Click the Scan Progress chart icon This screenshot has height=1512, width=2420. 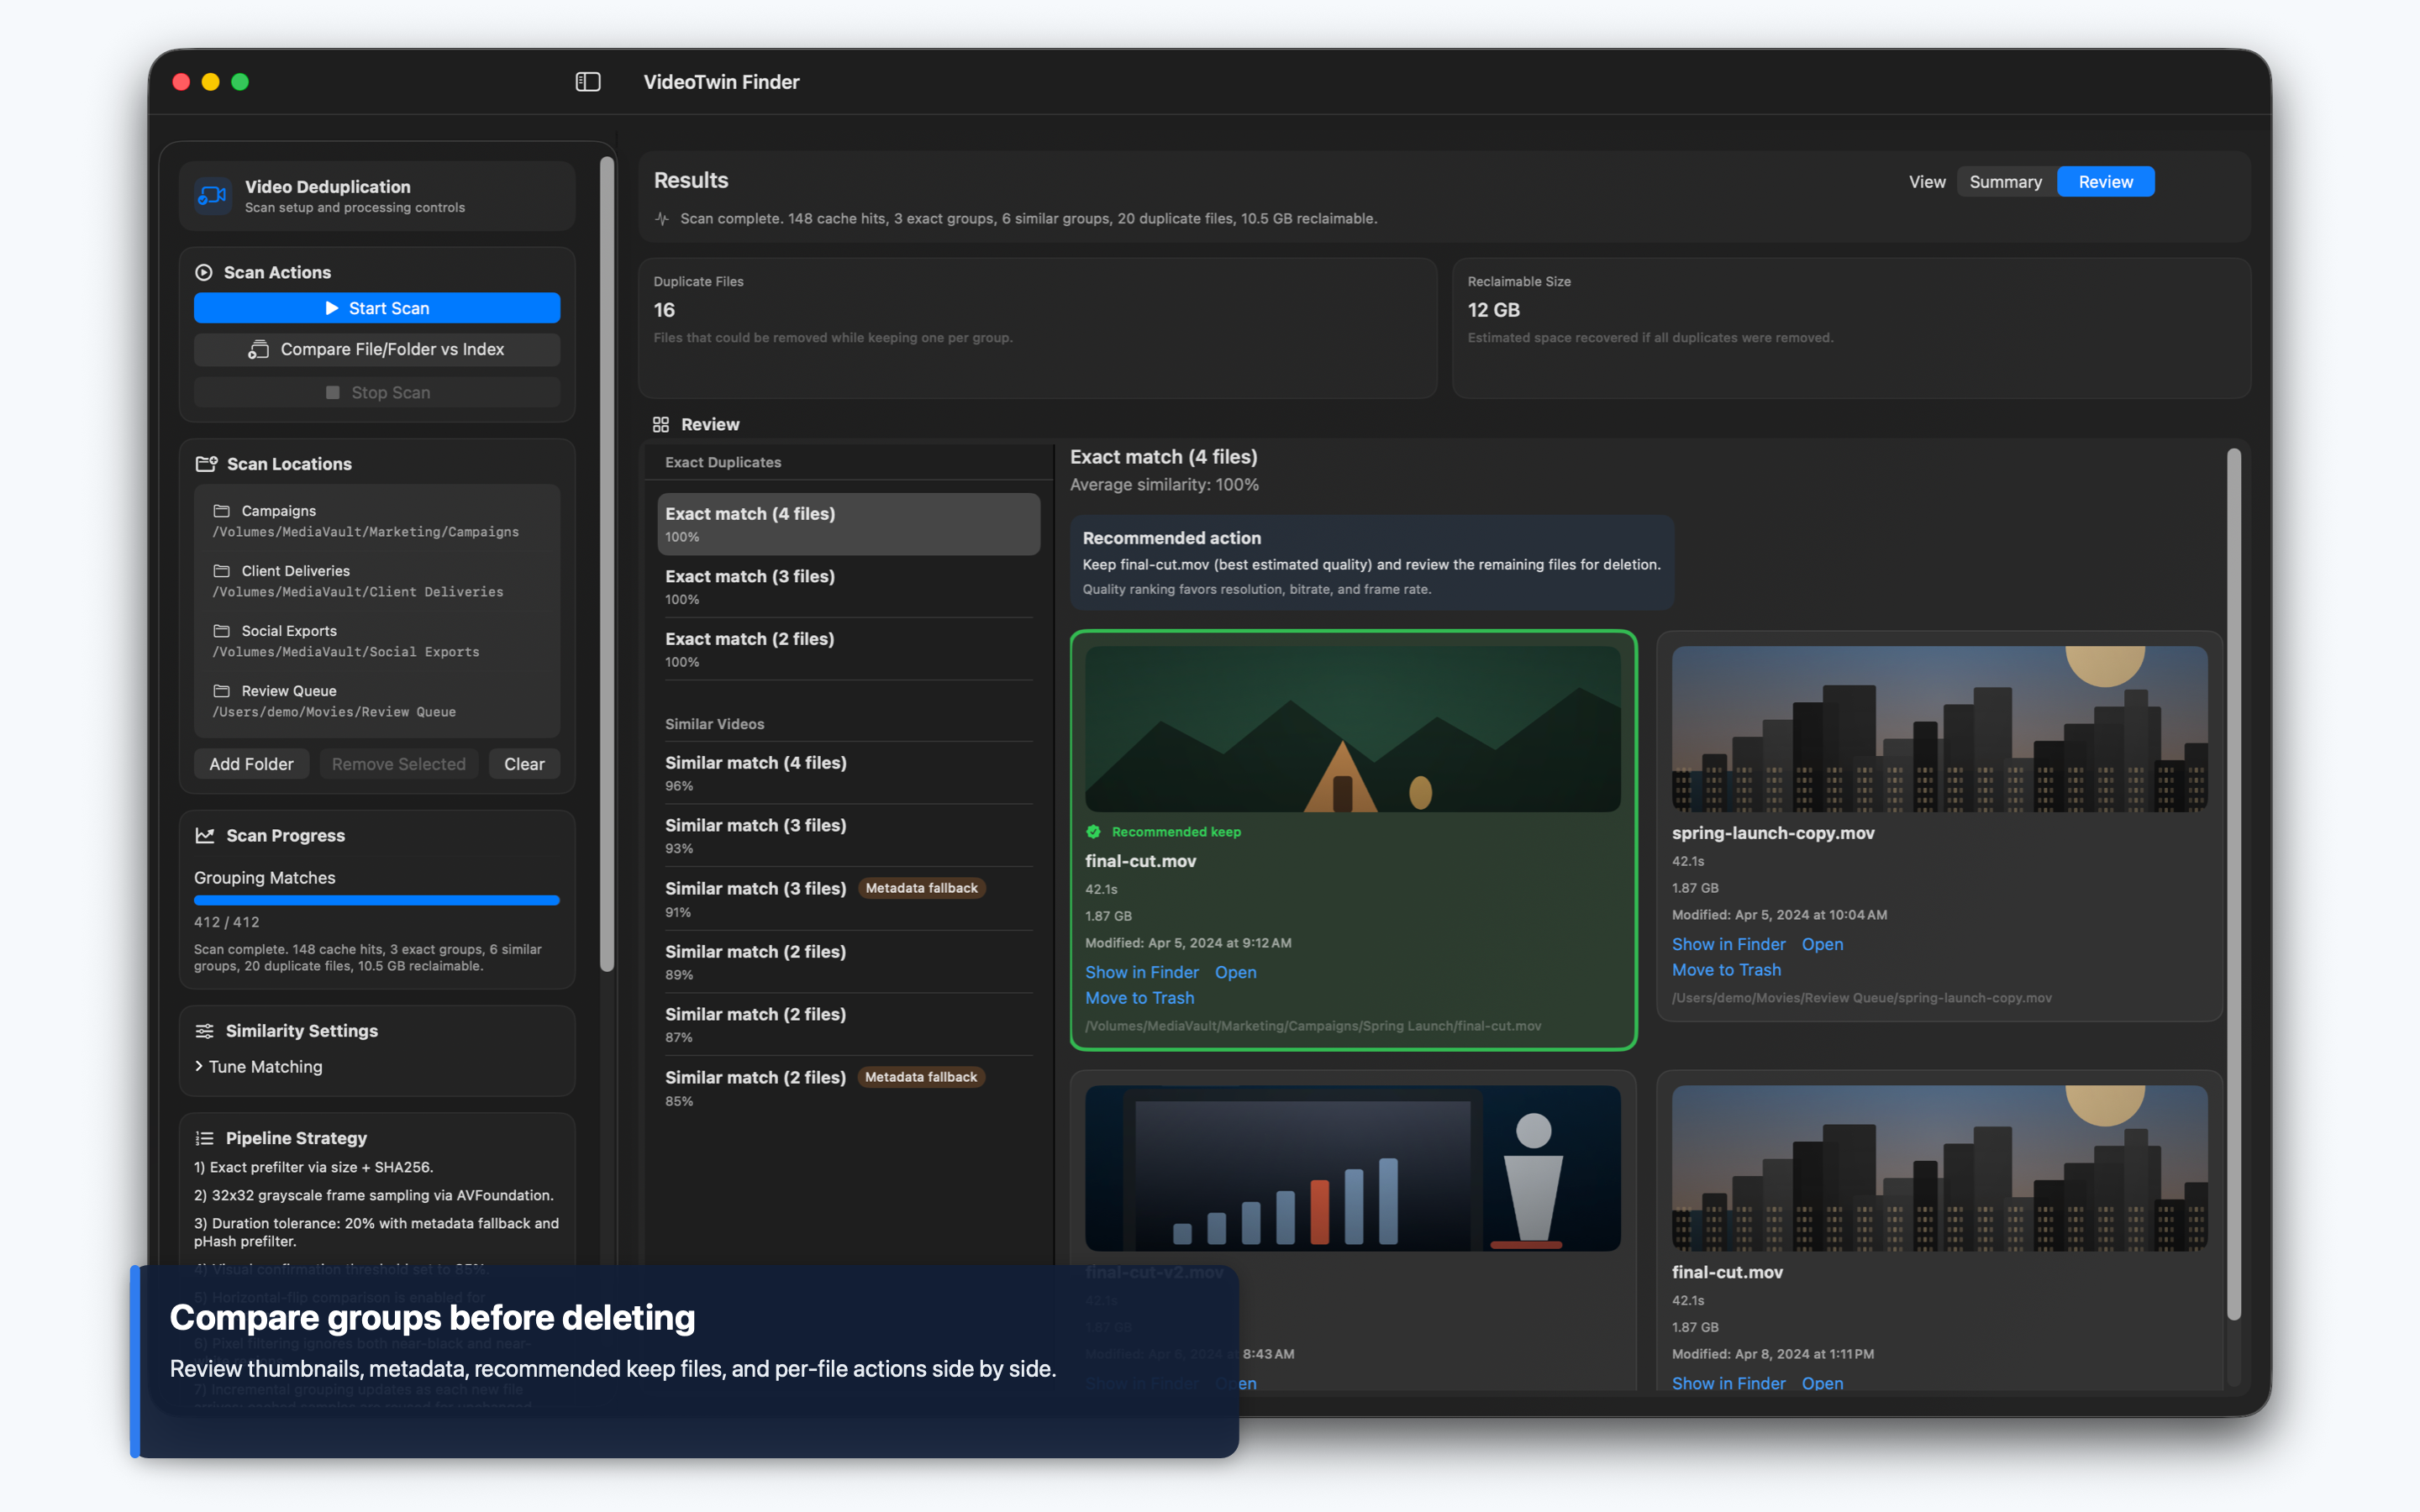click(x=205, y=835)
